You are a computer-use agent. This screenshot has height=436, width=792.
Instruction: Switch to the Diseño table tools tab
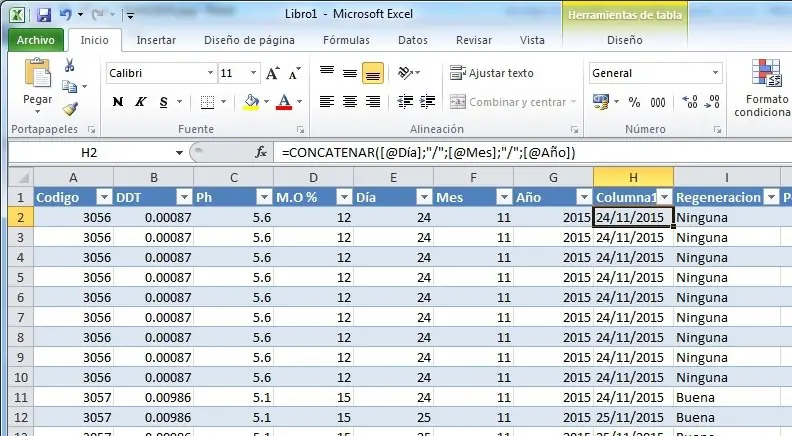coord(625,40)
